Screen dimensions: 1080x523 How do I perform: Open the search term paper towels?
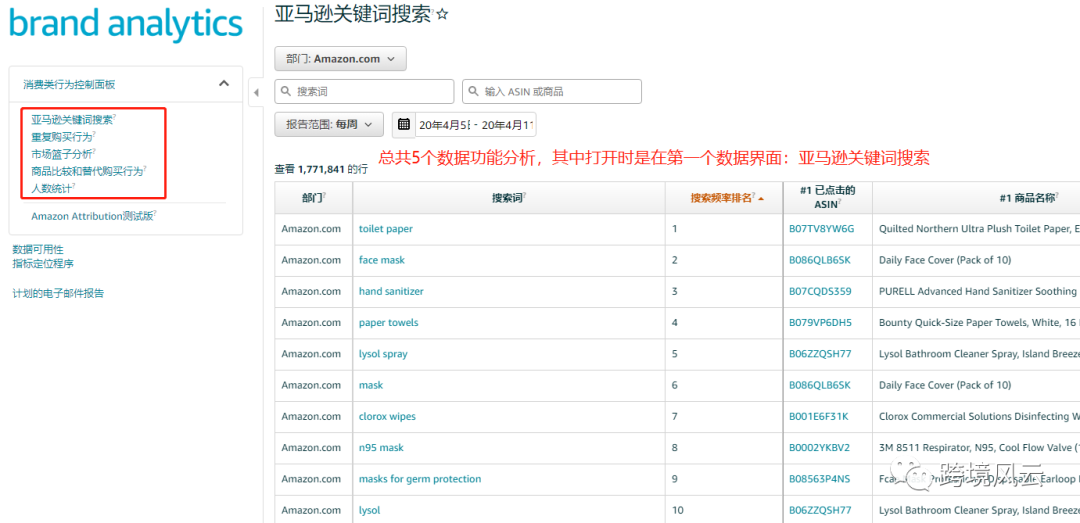pos(388,322)
